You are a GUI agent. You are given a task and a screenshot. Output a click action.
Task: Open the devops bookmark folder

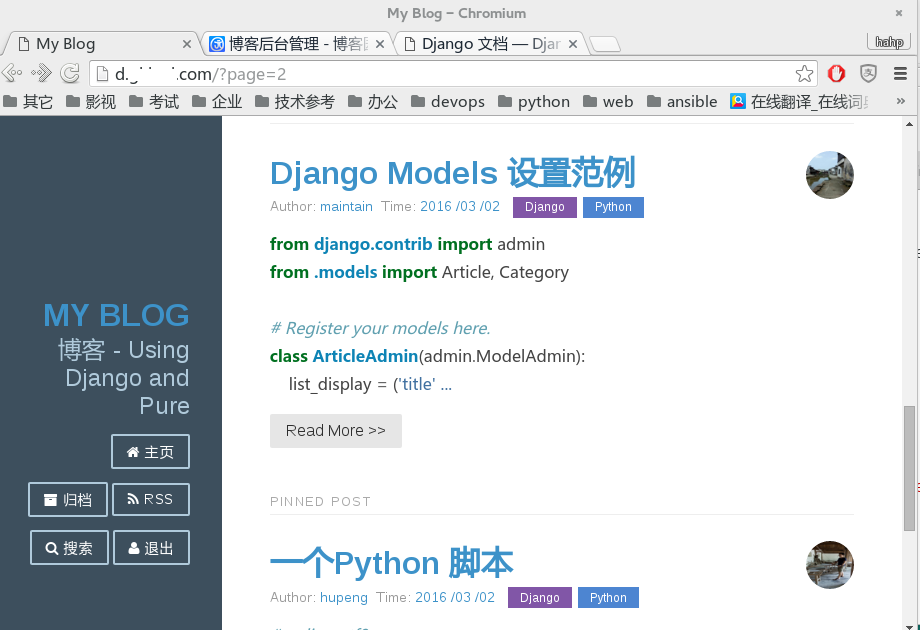(448, 101)
